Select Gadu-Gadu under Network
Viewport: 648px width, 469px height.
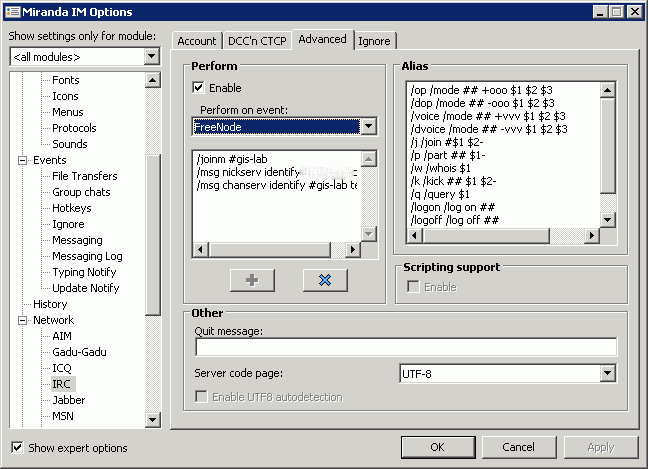(79, 352)
